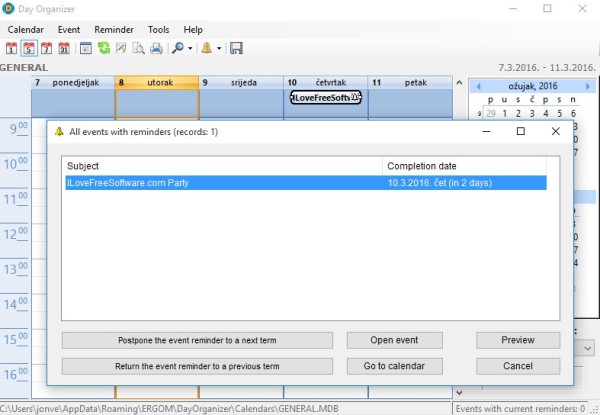Select day 6 in mini calendar
The image size is (600, 415).
coord(573,113)
